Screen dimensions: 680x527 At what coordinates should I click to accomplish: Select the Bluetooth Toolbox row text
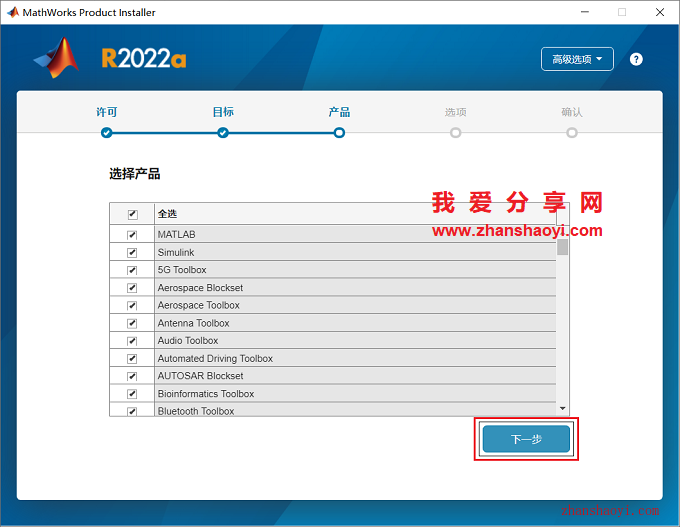pos(196,411)
